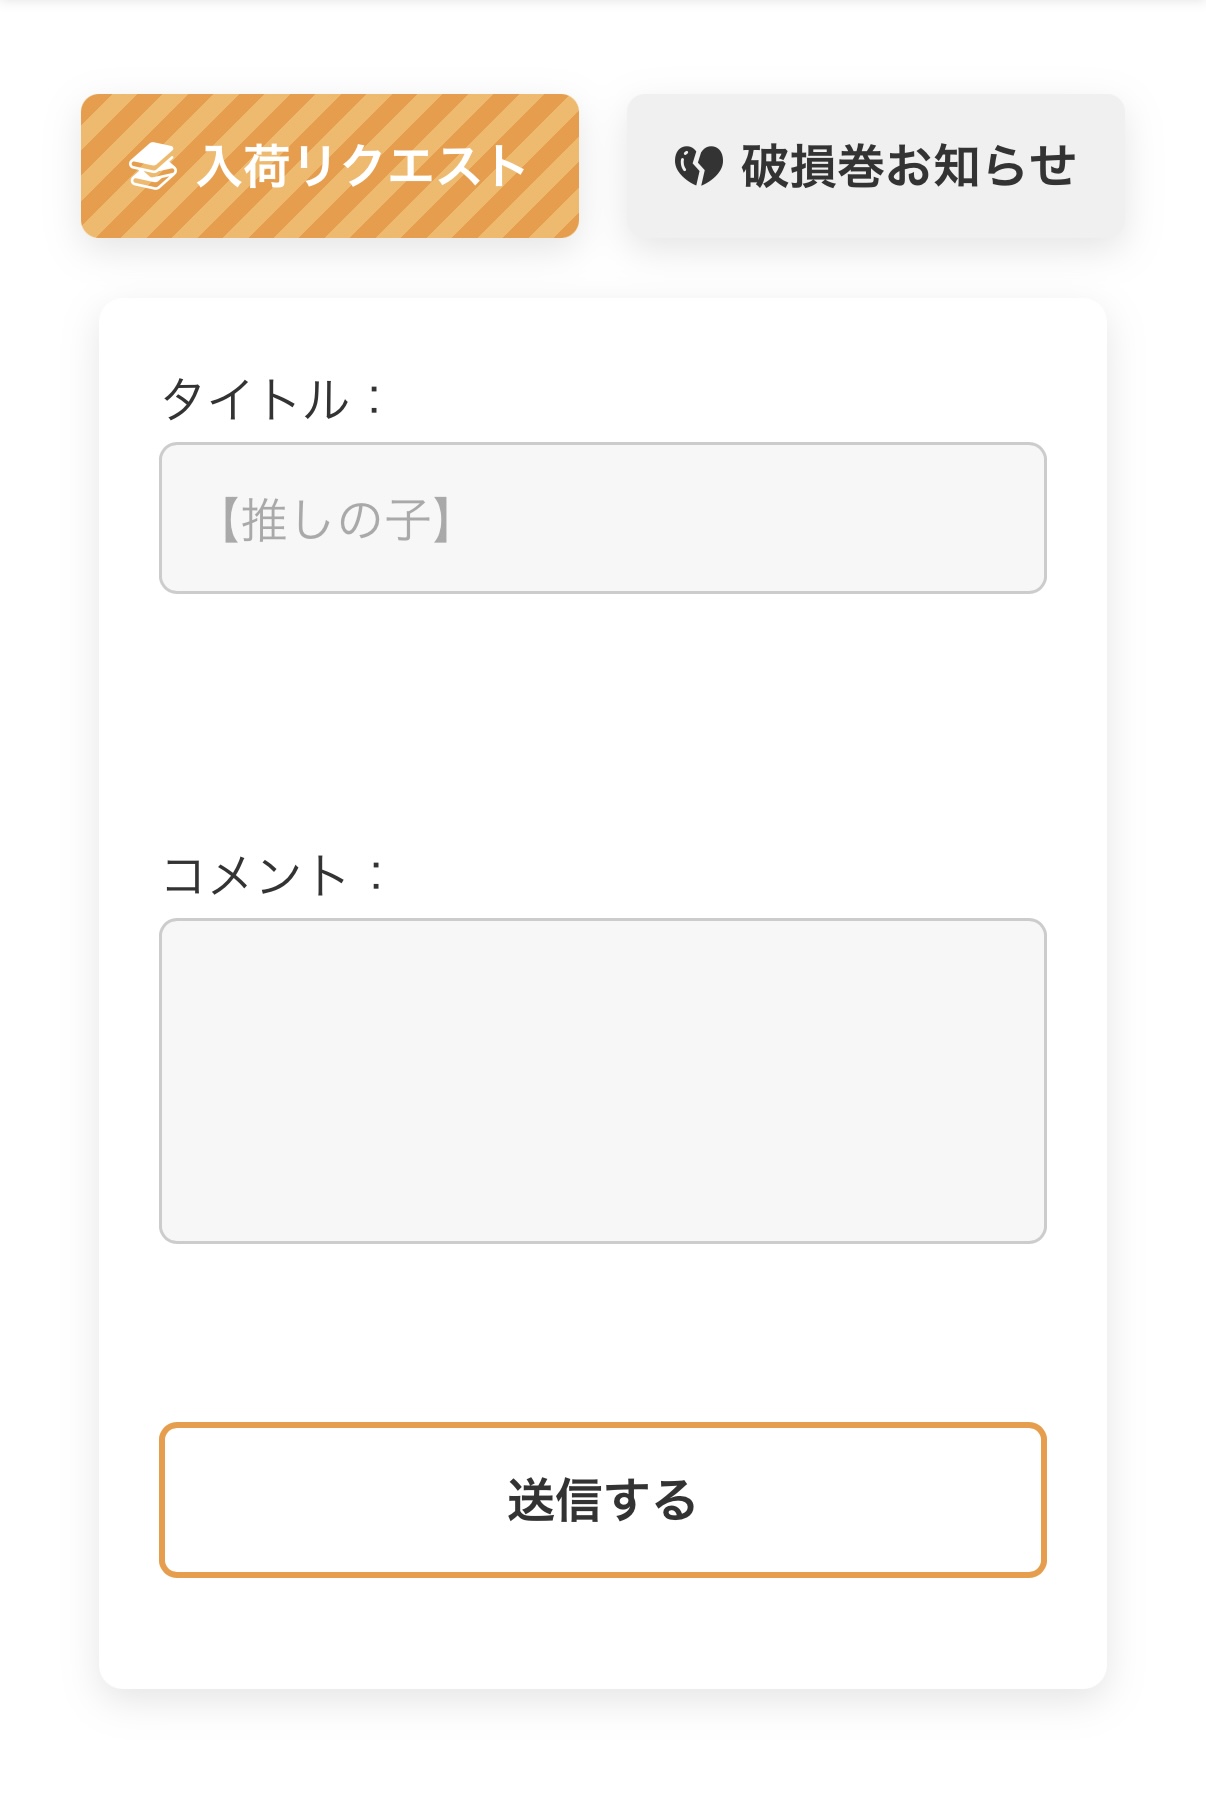Screen dimensions: 1206x1812
Task: Click the コメント： label text
Action: [x=274, y=875]
